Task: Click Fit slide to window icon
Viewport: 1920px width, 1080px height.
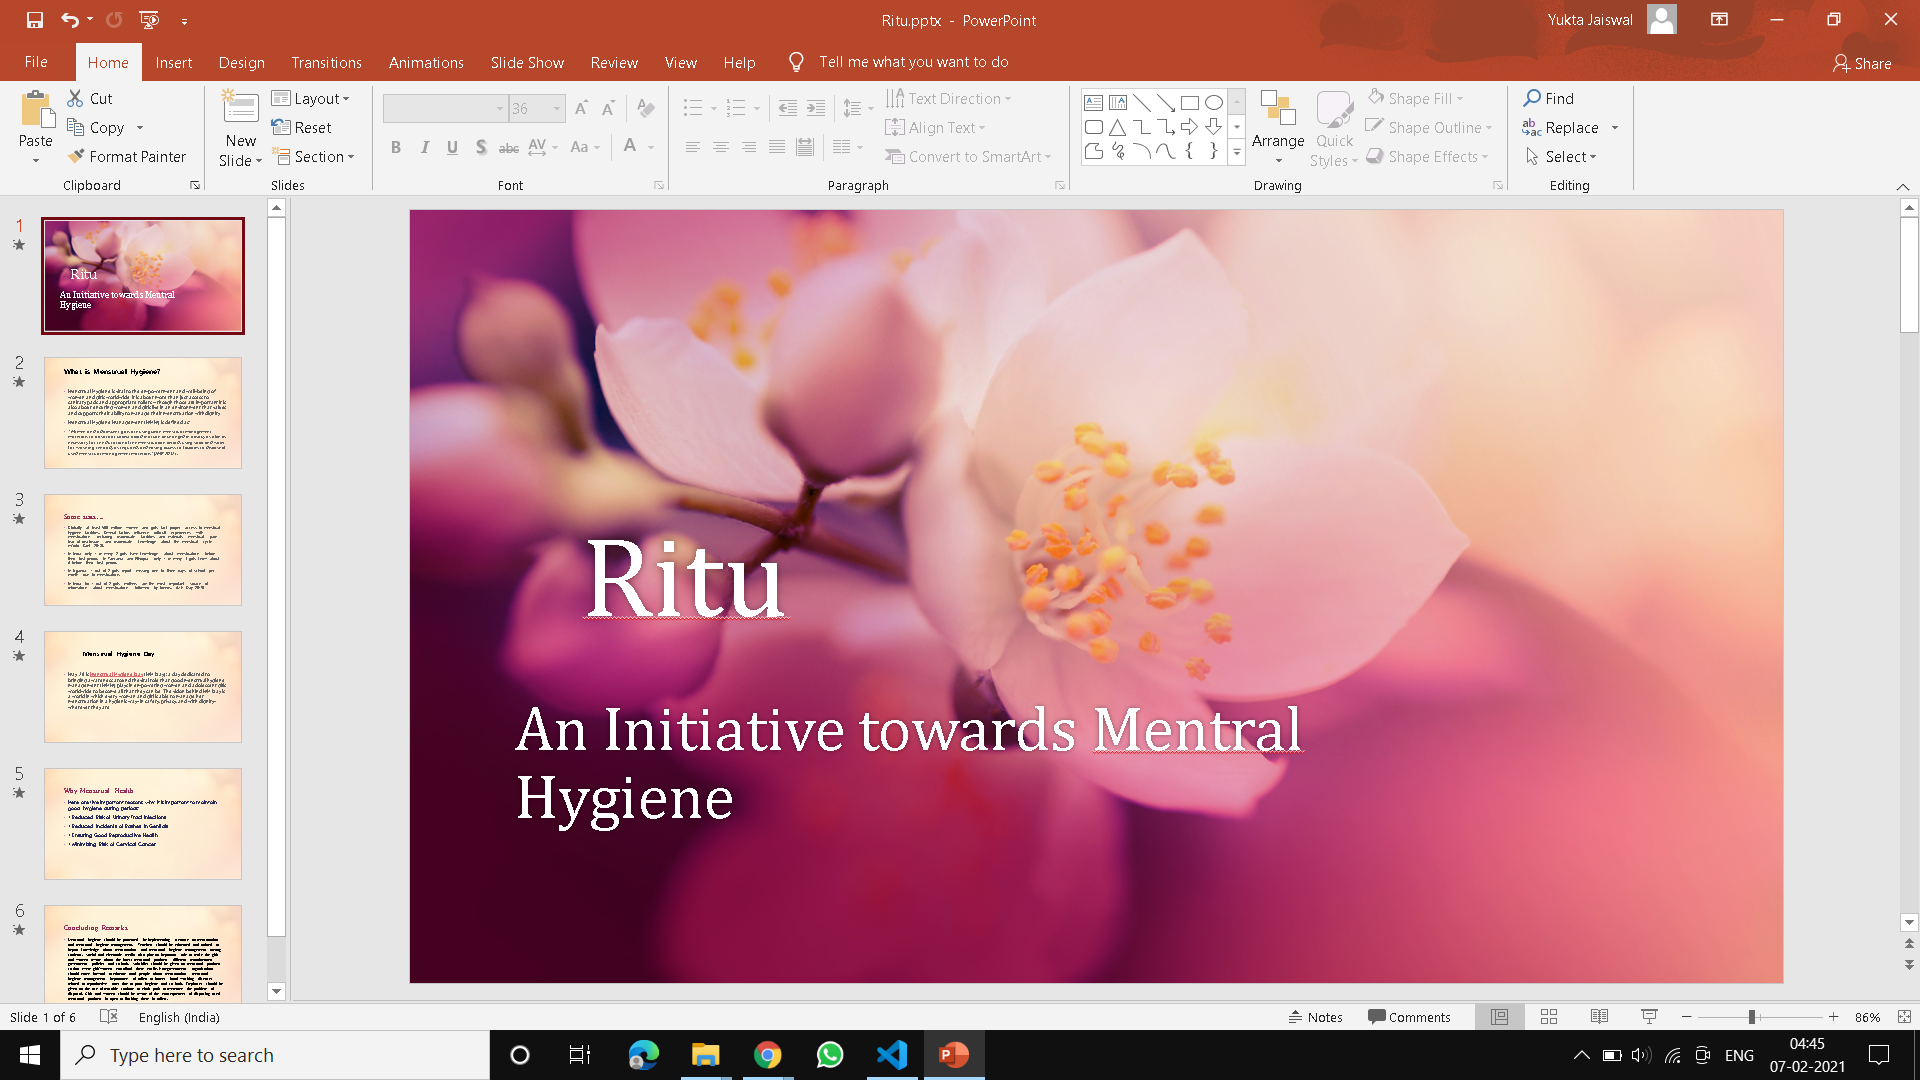Action: point(1904,1017)
